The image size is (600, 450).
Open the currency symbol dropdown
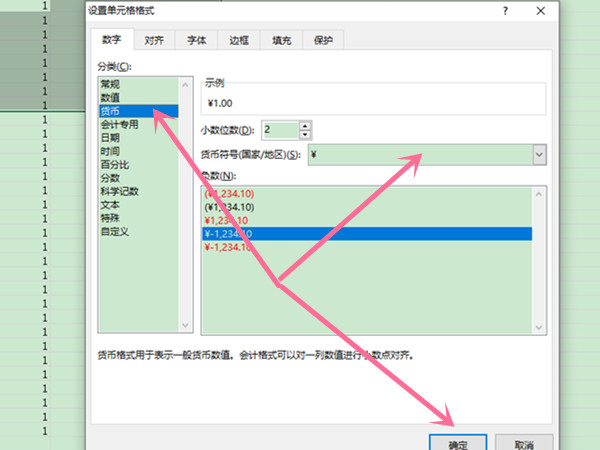pyautogui.click(x=539, y=155)
